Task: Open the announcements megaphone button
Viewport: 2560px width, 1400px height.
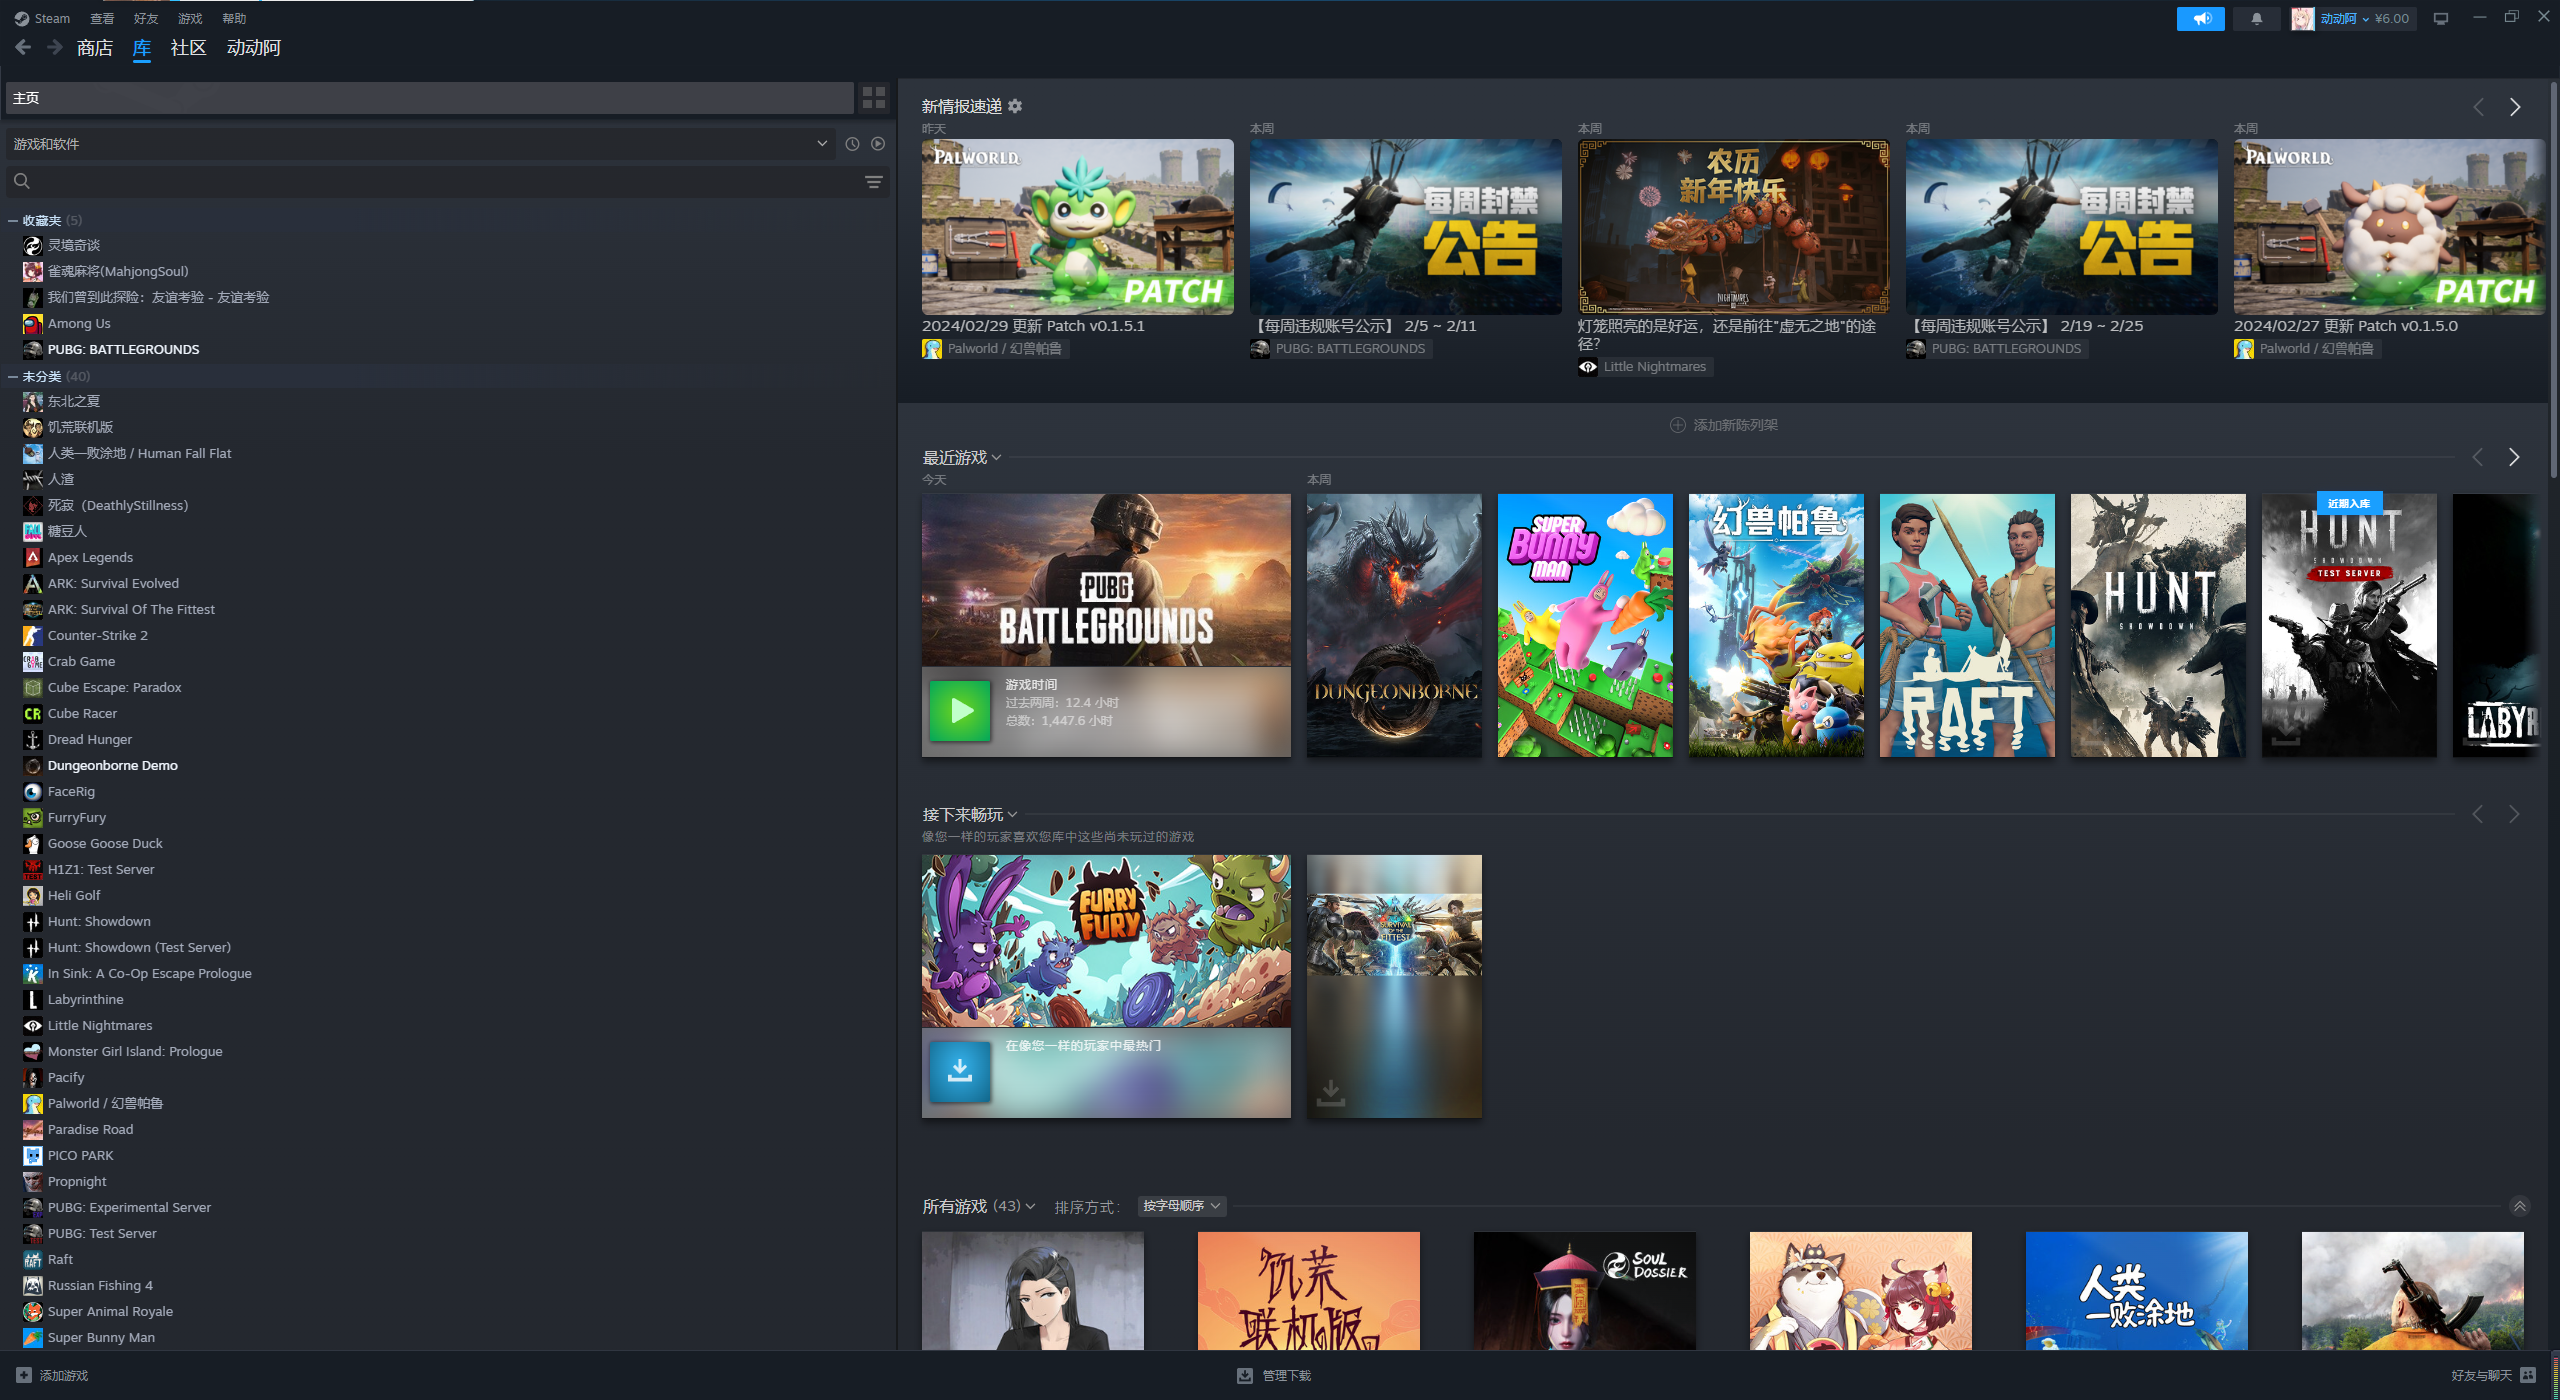Action: point(2200,18)
